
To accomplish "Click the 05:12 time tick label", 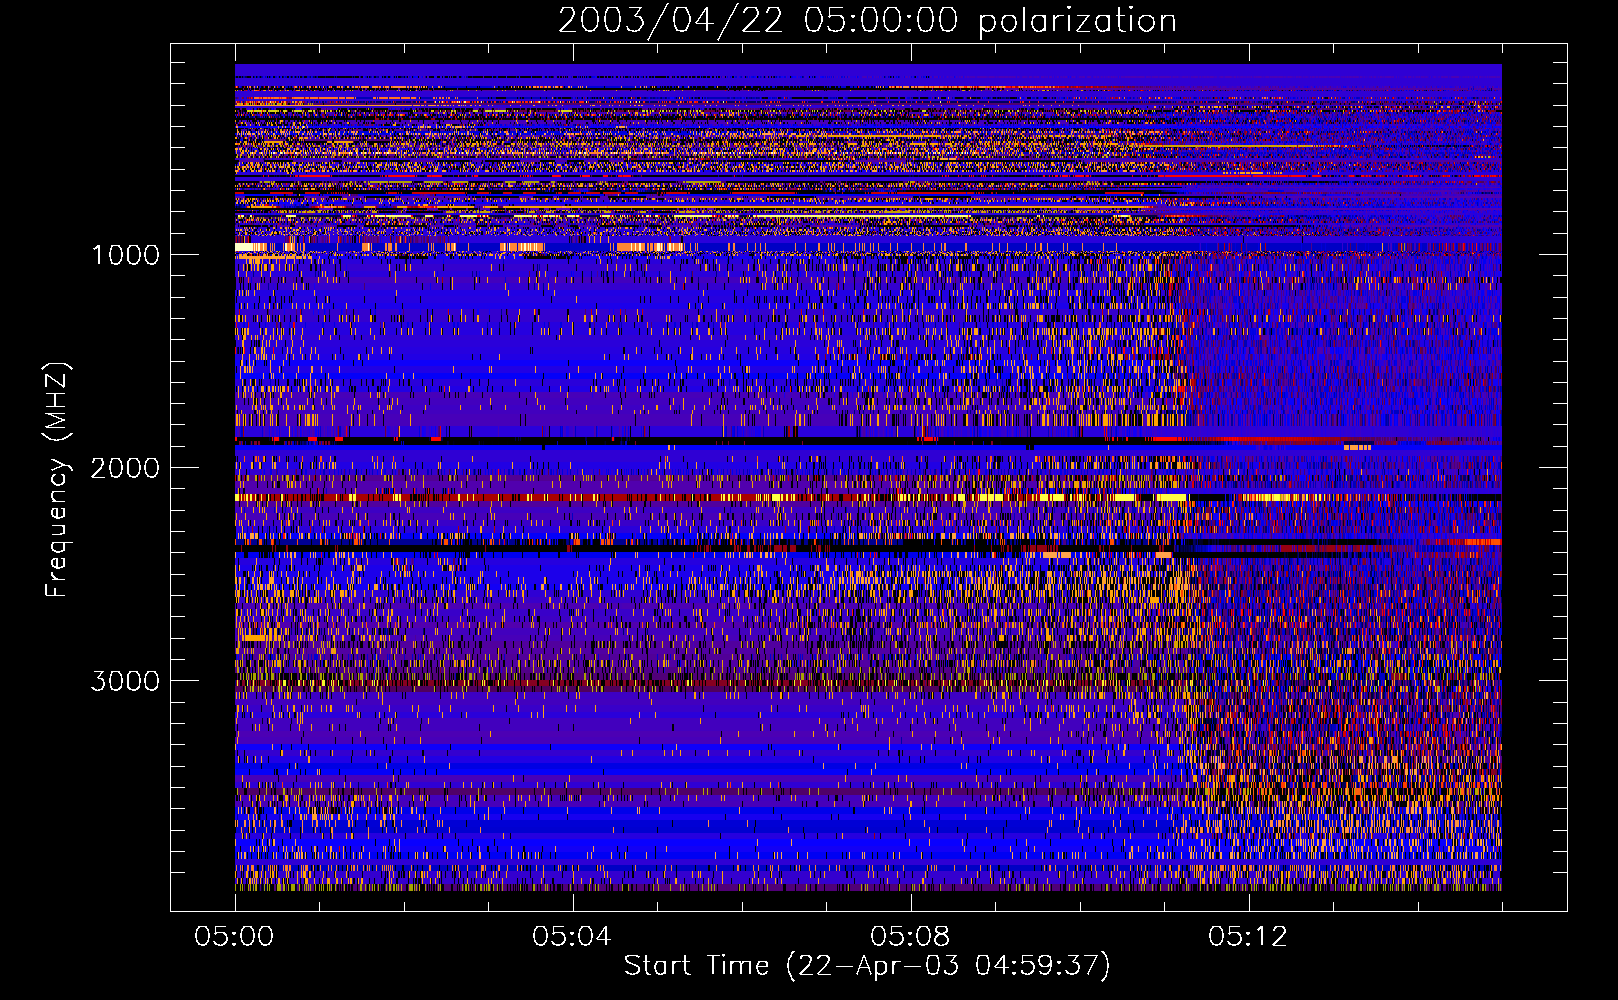I will (1248, 937).
